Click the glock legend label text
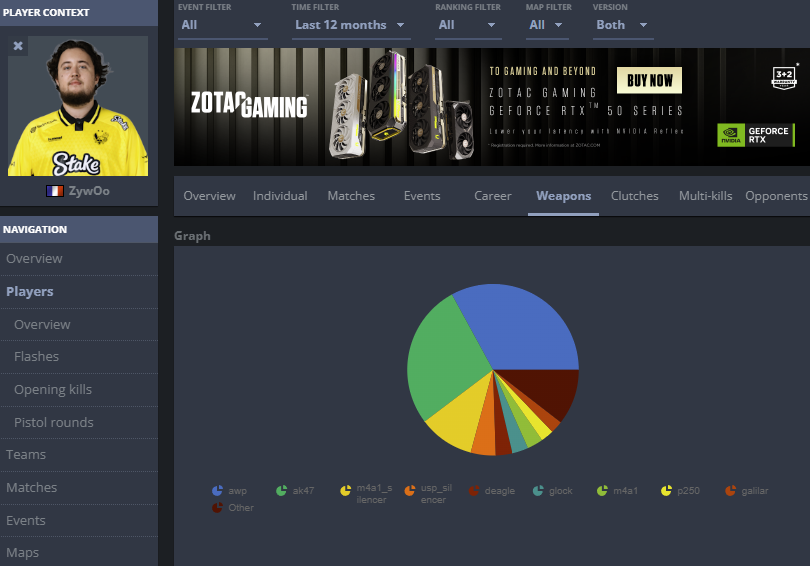The width and height of the screenshot is (810, 566). point(560,491)
